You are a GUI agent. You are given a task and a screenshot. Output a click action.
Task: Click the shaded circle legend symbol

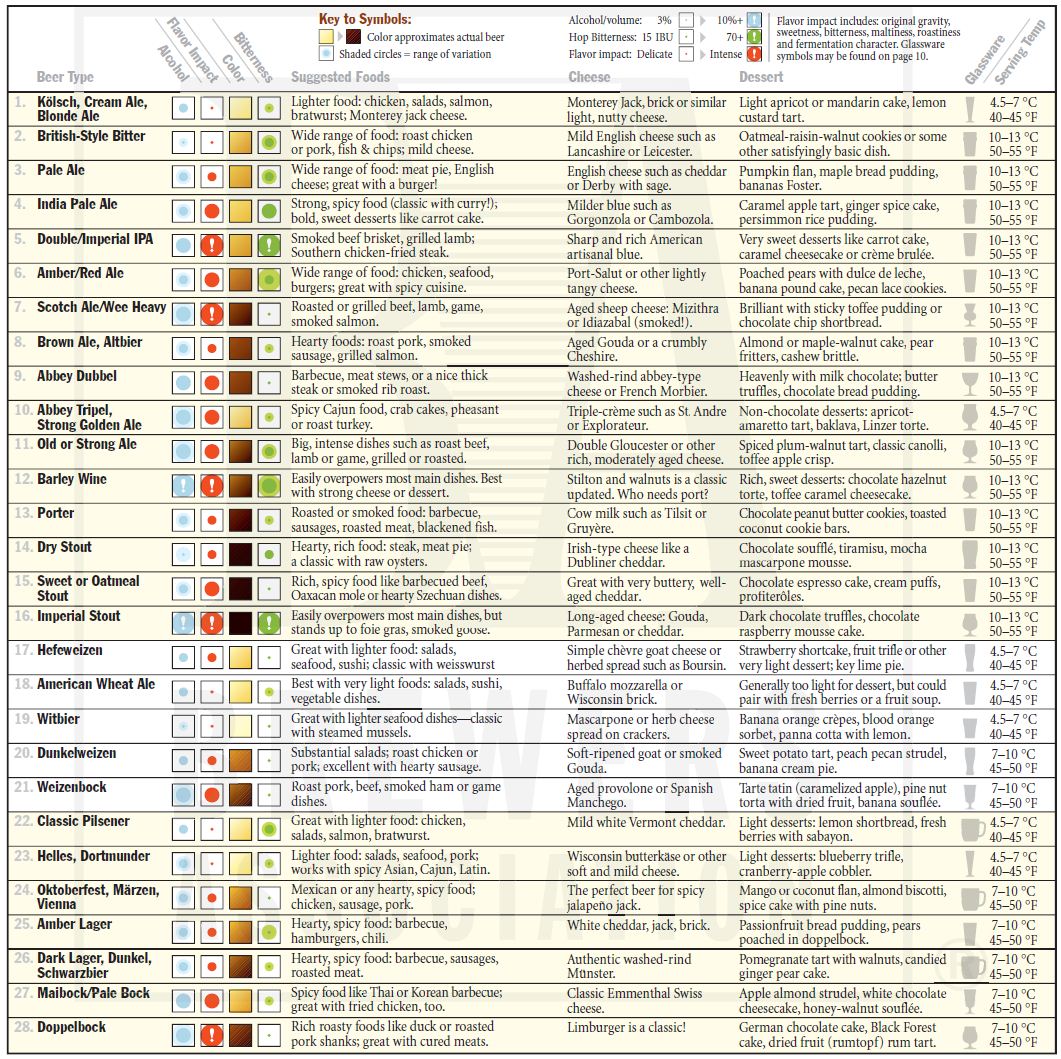coord(327,53)
